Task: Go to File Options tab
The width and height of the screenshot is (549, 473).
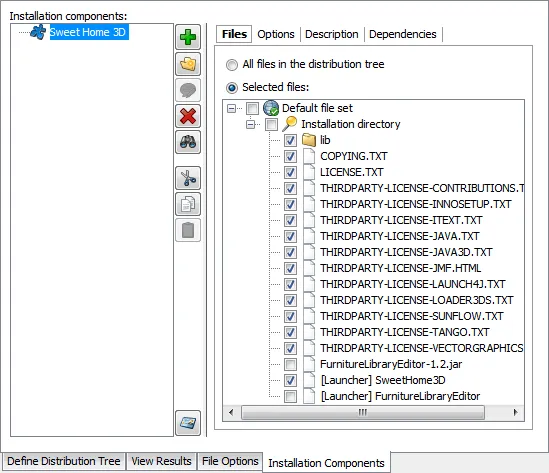Action: click(x=230, y=461)
